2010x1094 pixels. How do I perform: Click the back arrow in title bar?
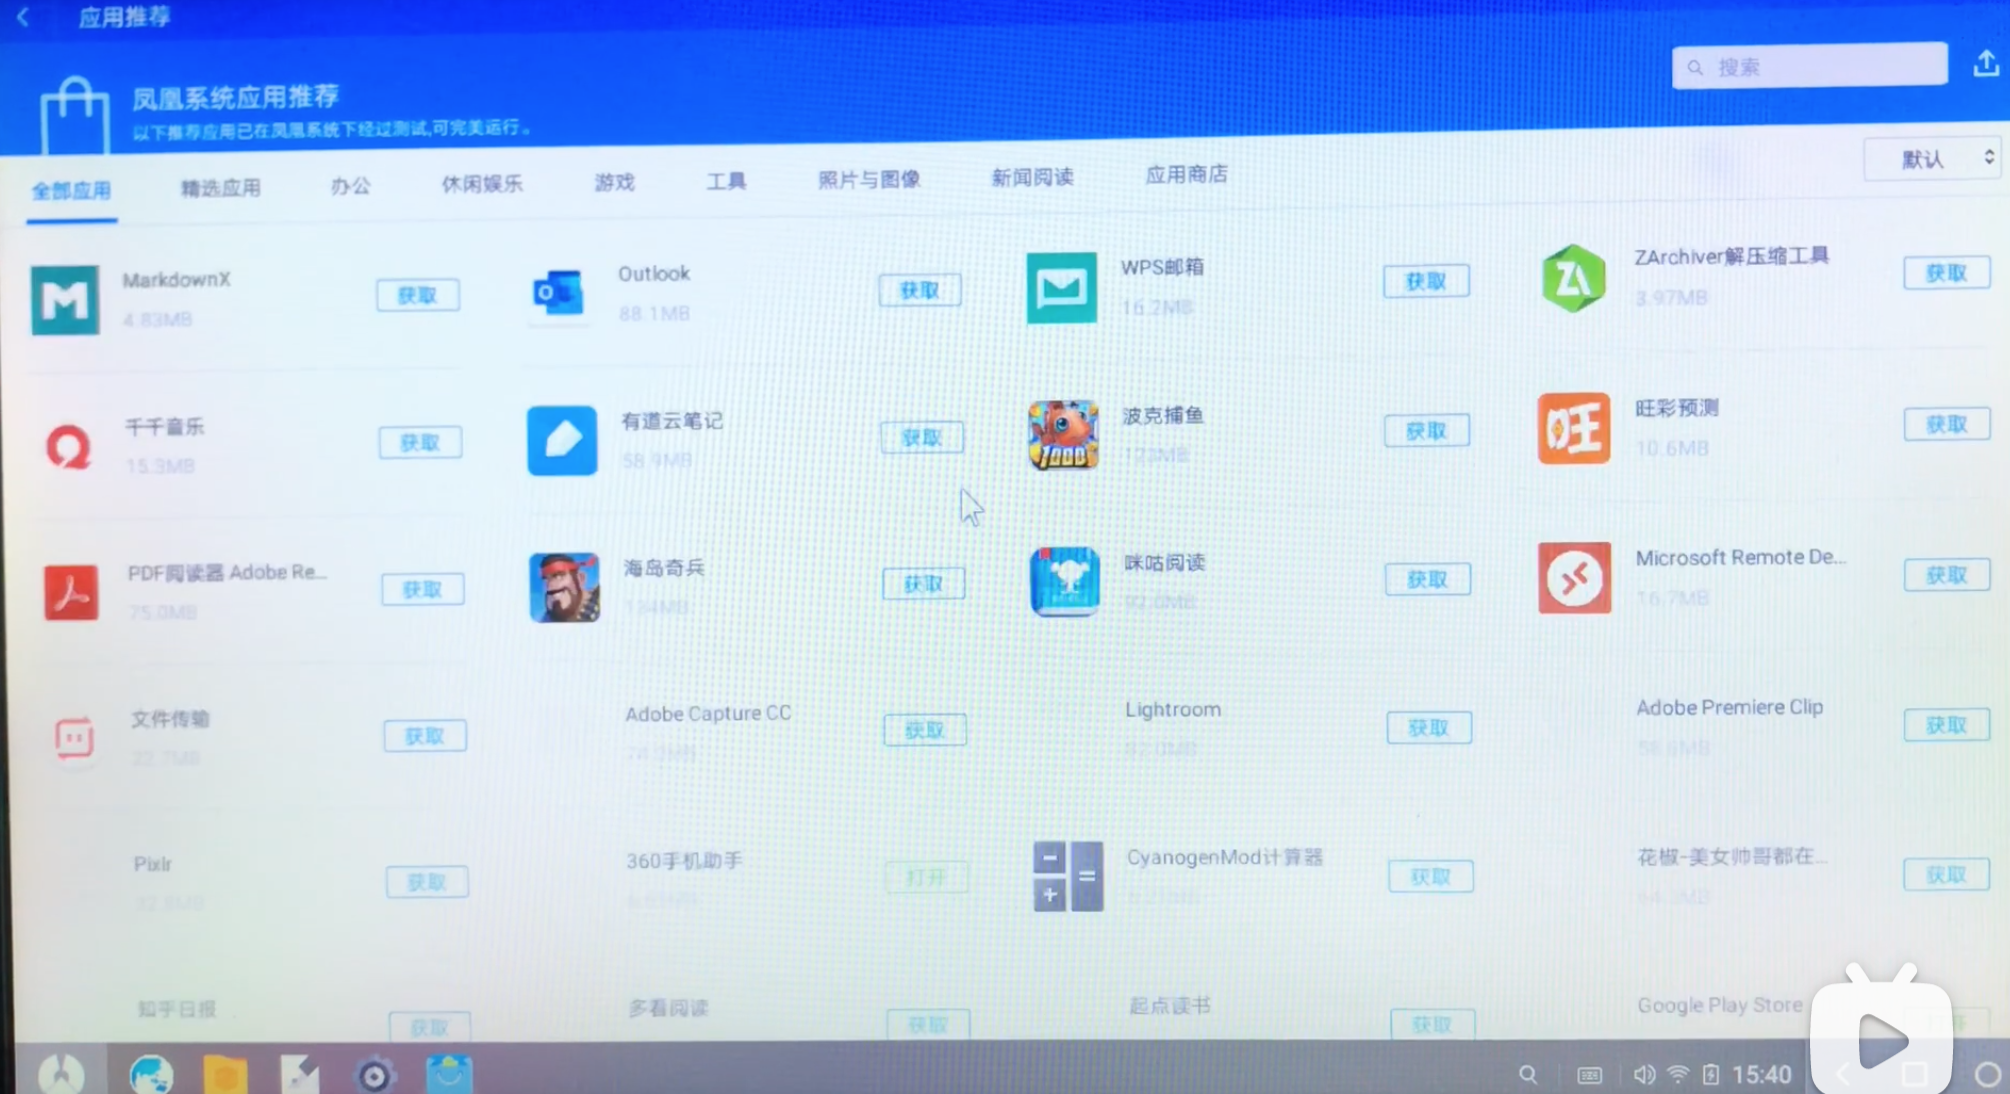click(23, 17)
